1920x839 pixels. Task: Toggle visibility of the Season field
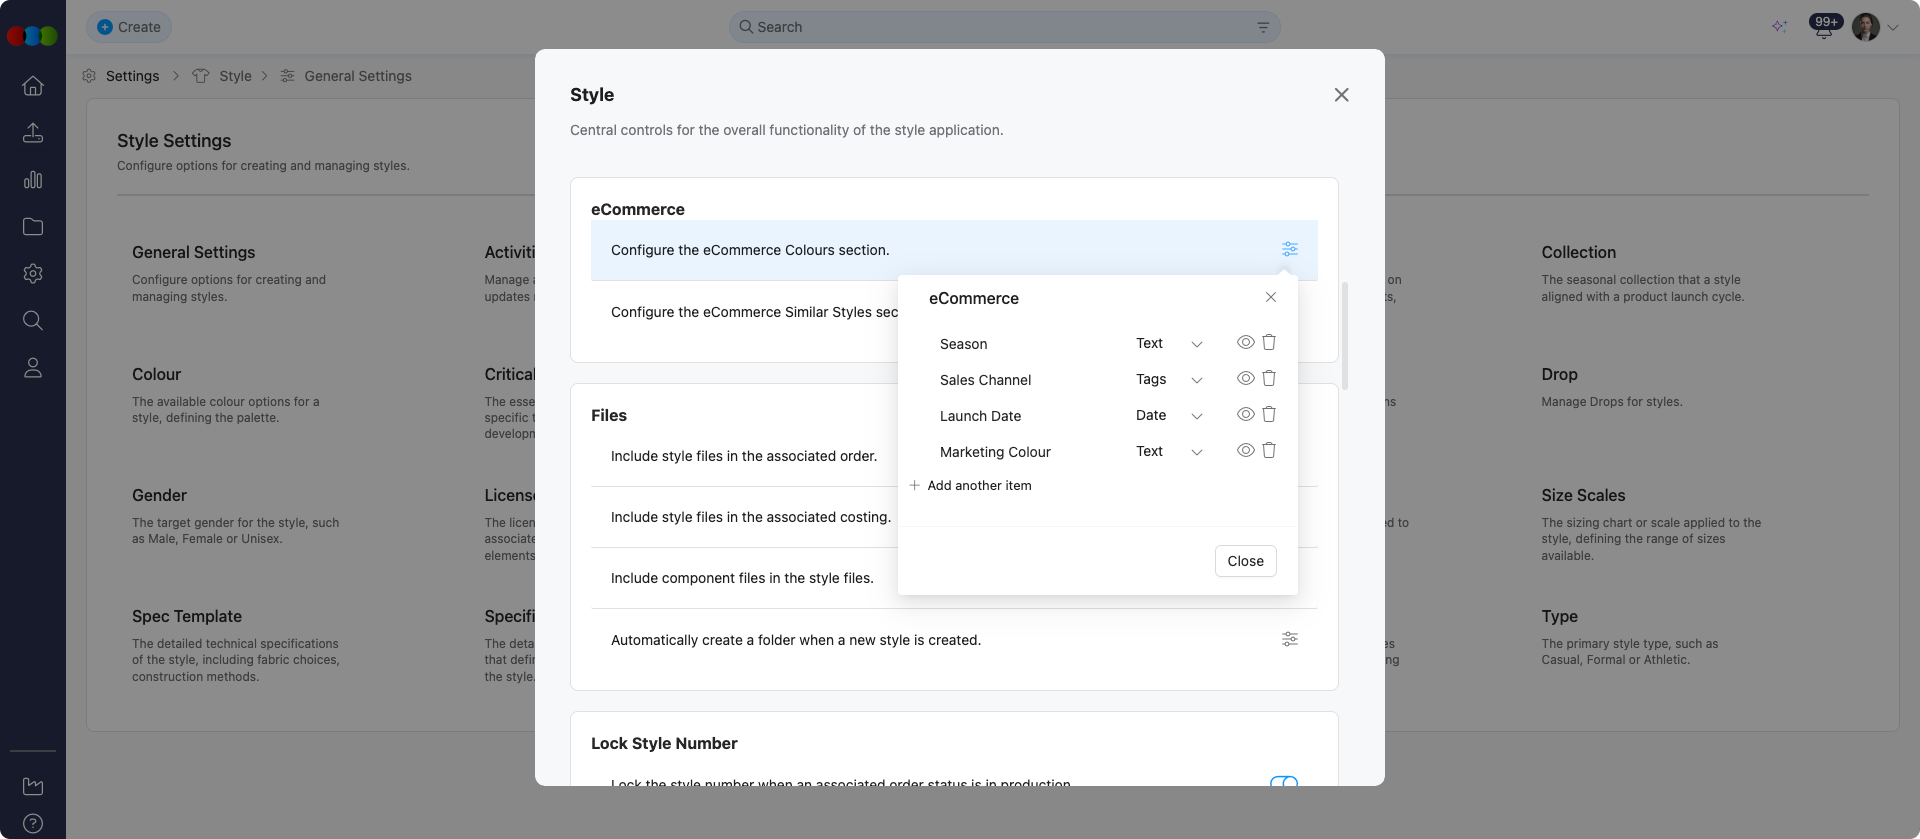click(x=1245, y=343)
